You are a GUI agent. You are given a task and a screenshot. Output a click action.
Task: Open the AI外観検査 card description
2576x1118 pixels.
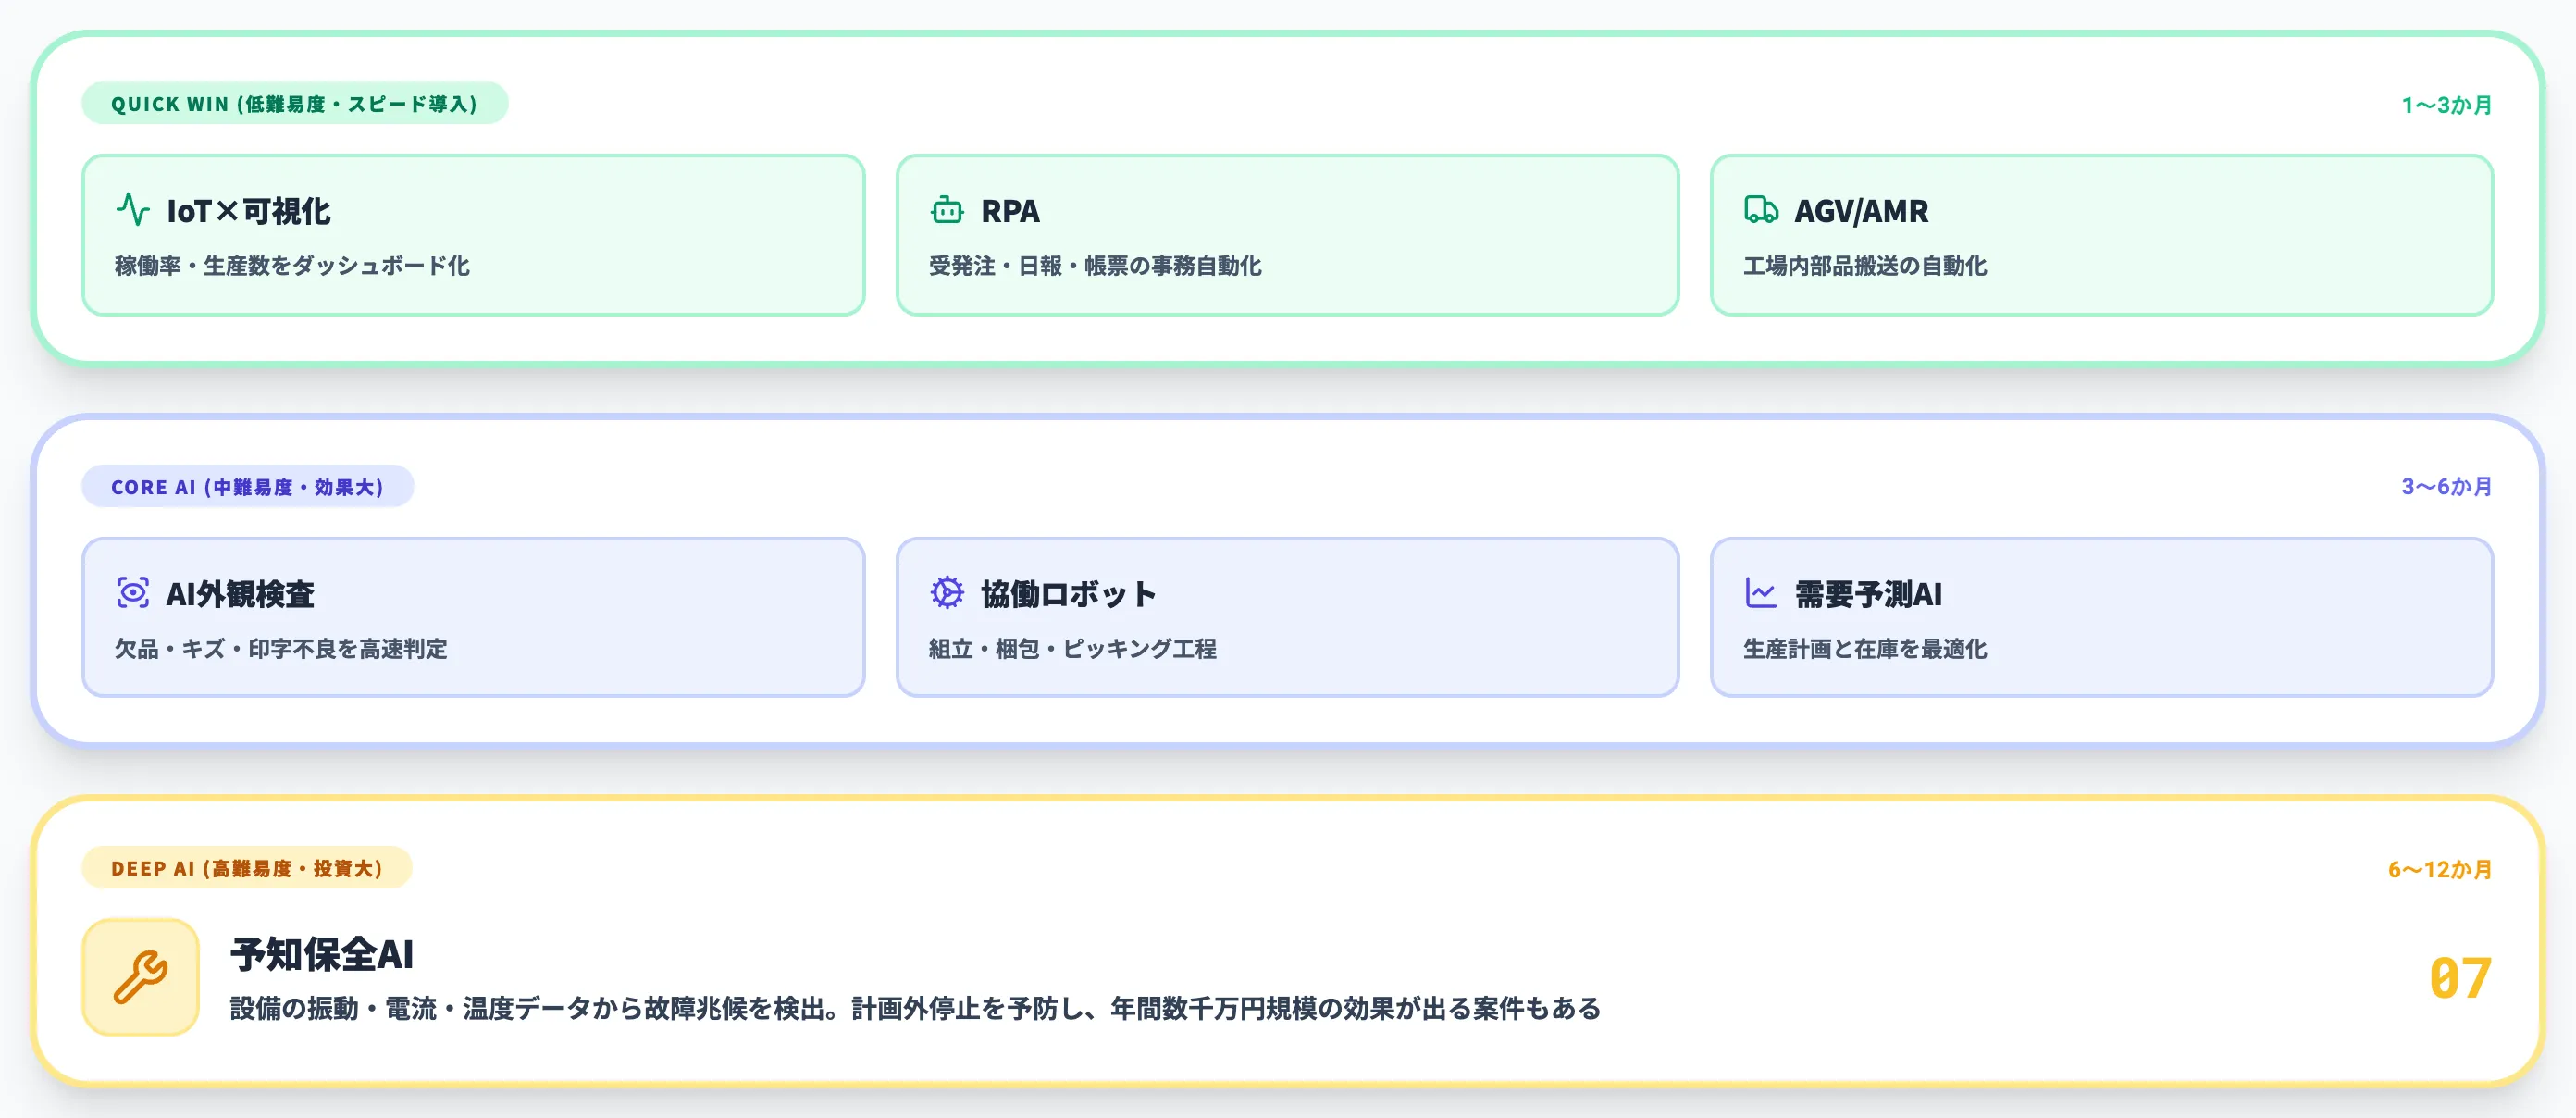[x=280, y=649]
